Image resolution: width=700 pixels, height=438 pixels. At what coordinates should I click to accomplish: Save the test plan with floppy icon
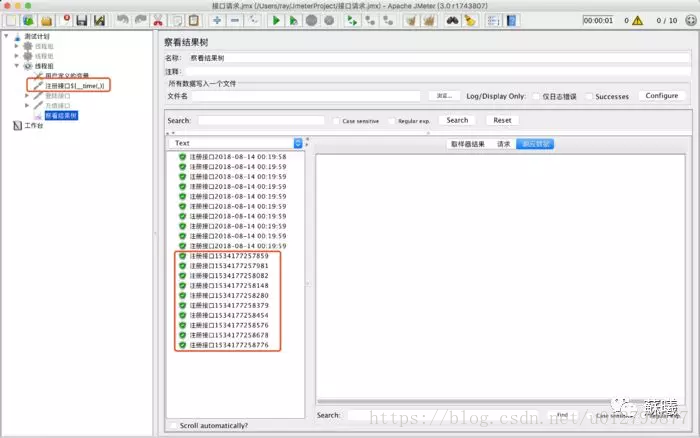coord(82,21)
